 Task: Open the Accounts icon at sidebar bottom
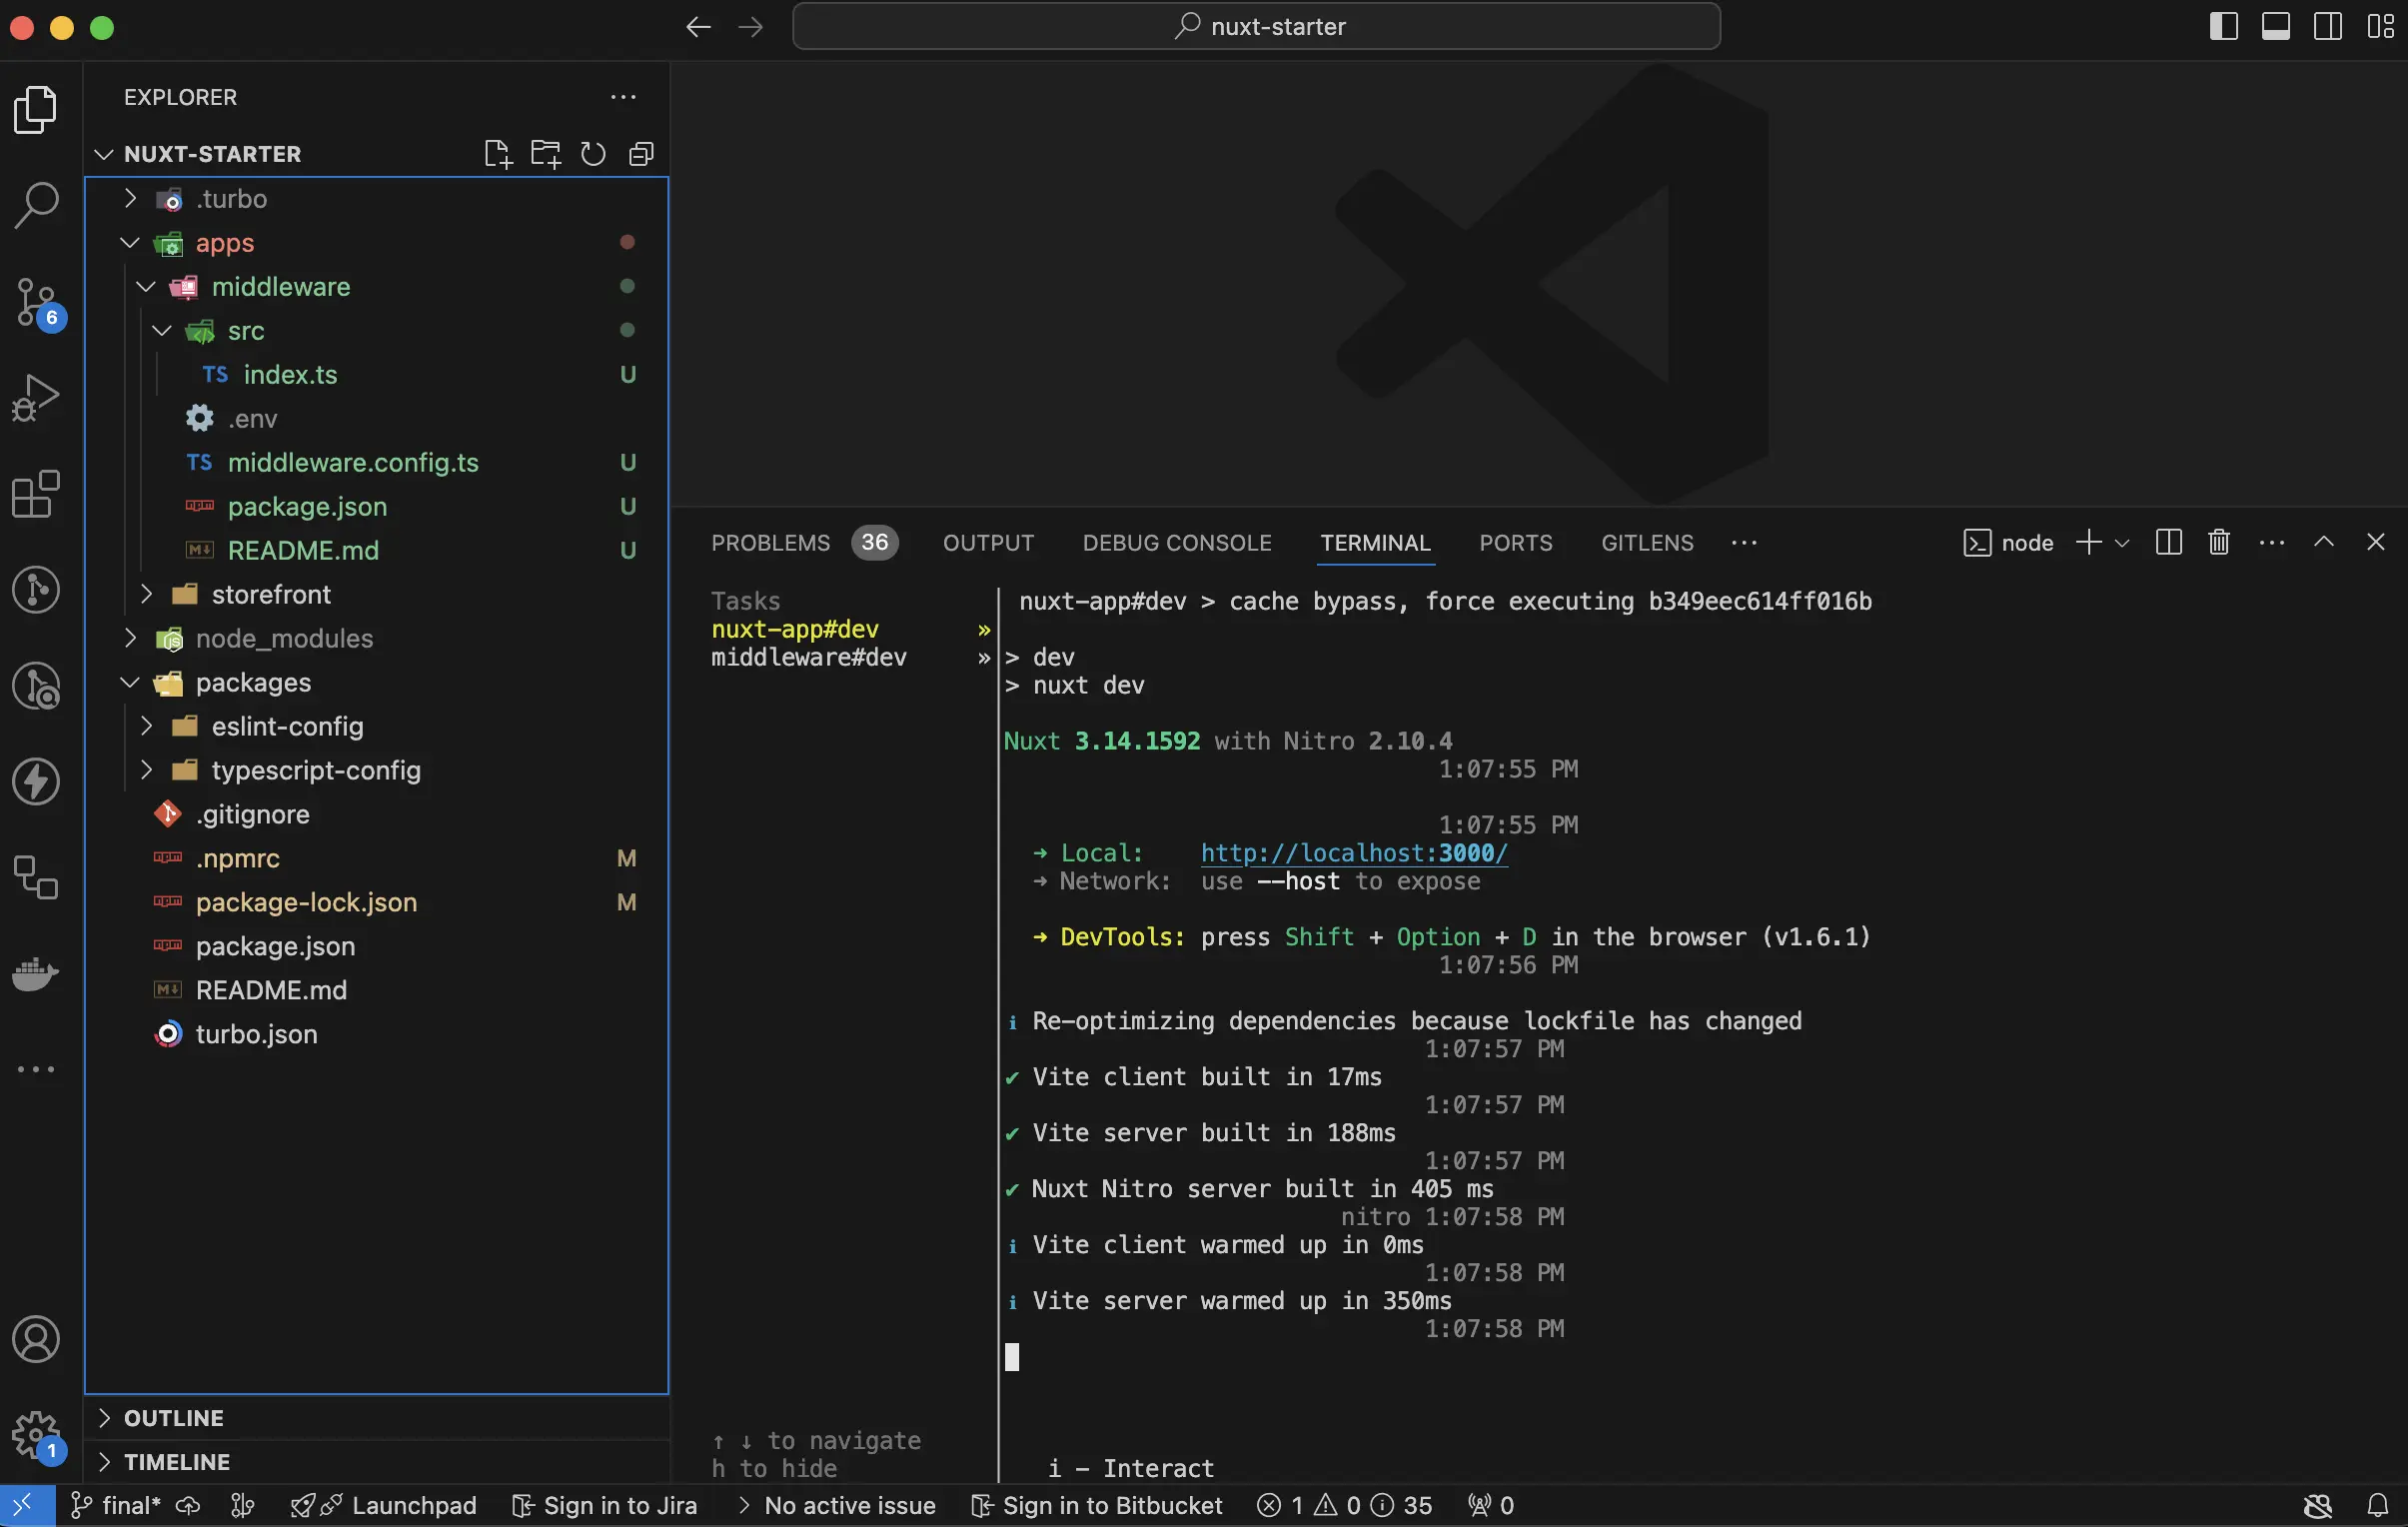point(37,1340)
